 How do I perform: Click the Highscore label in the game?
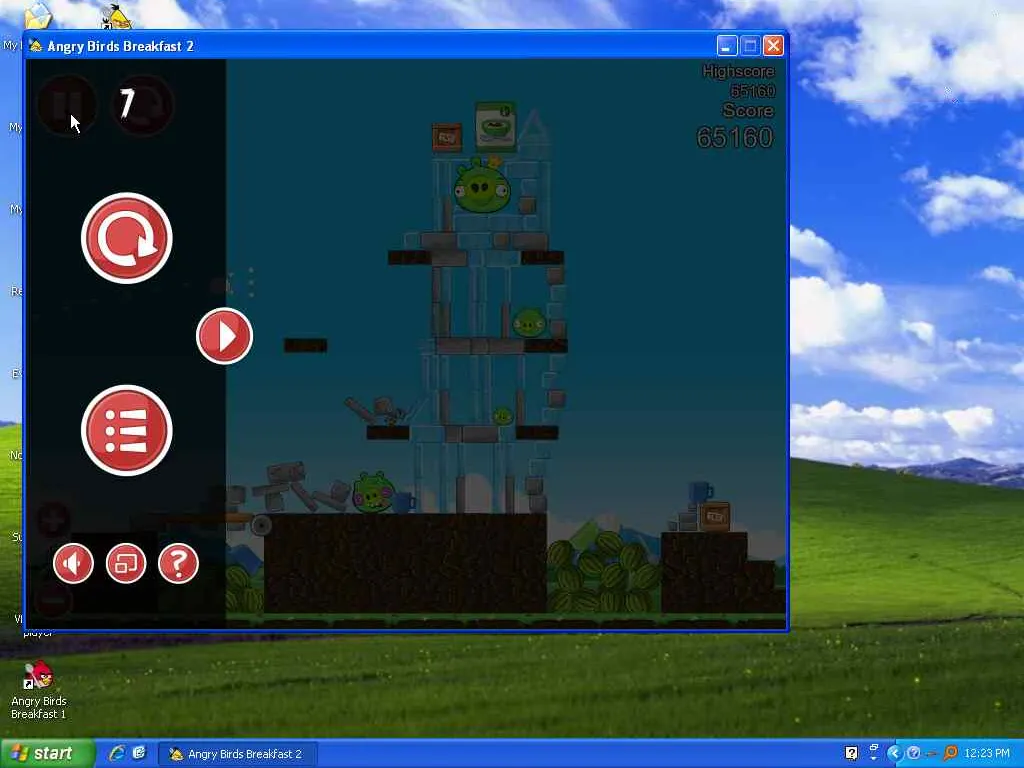(738, 71)
